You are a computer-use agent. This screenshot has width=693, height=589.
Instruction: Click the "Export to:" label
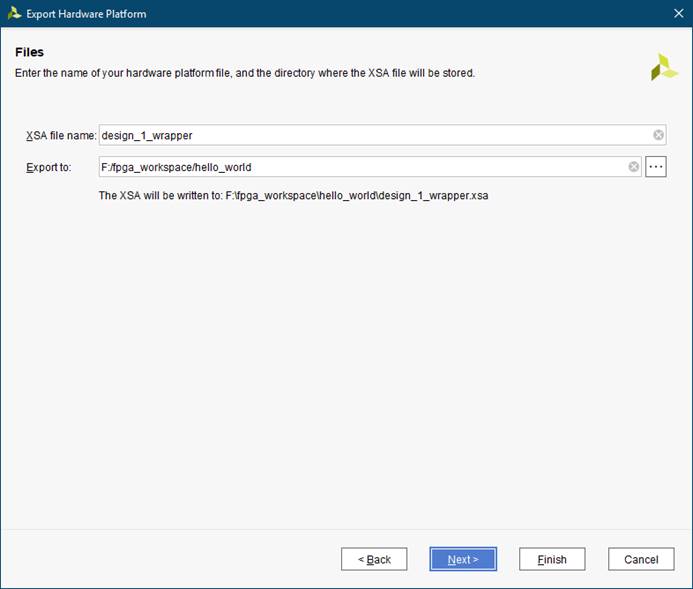49,167
